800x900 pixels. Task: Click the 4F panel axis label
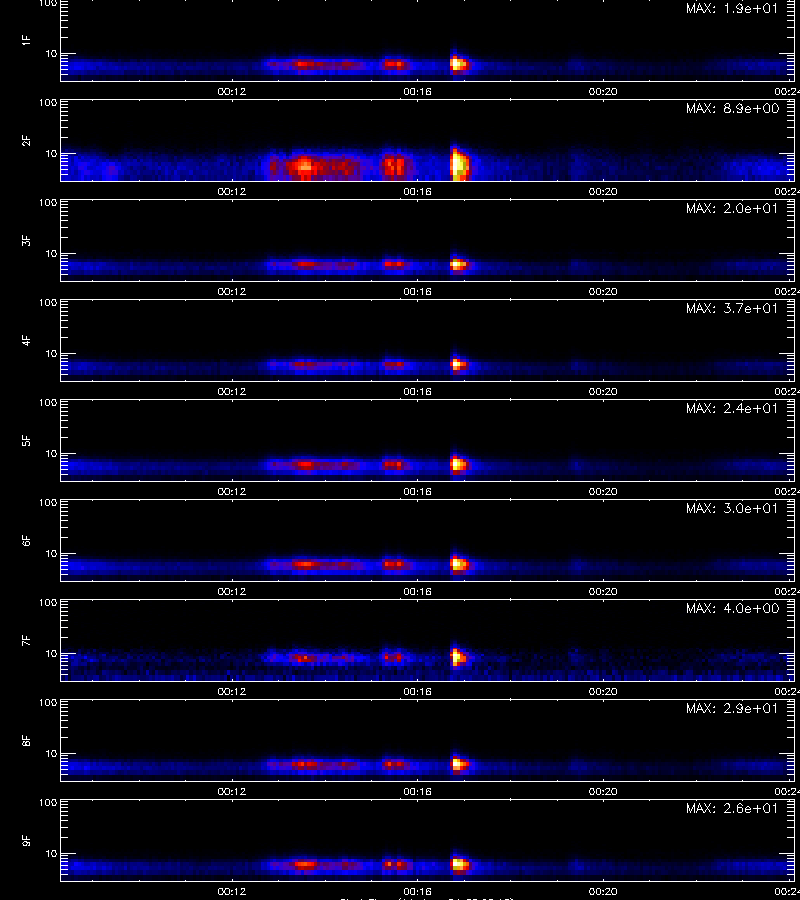coord(26,340)
